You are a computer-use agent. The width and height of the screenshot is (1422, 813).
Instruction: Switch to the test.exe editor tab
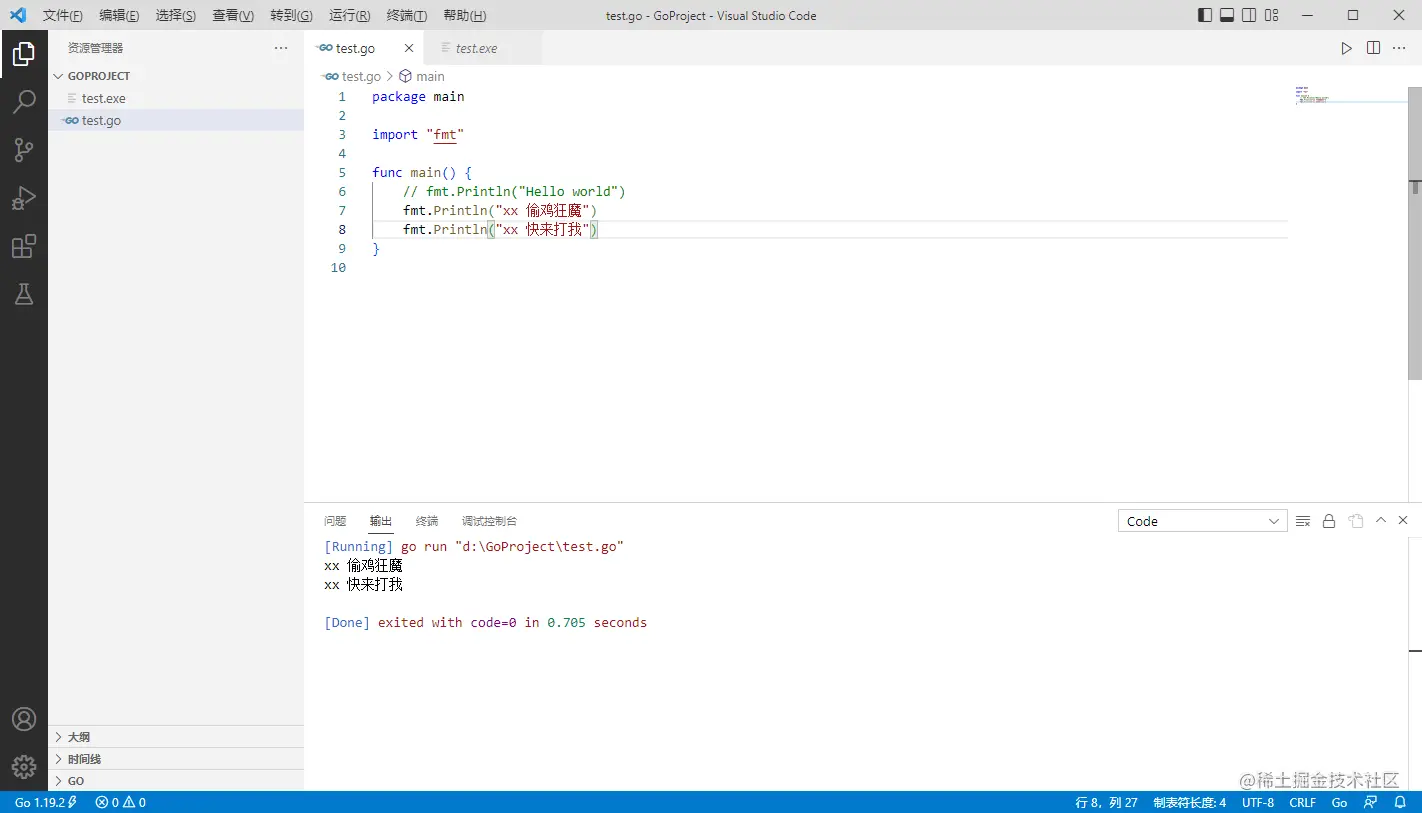(x=483, y=48)
